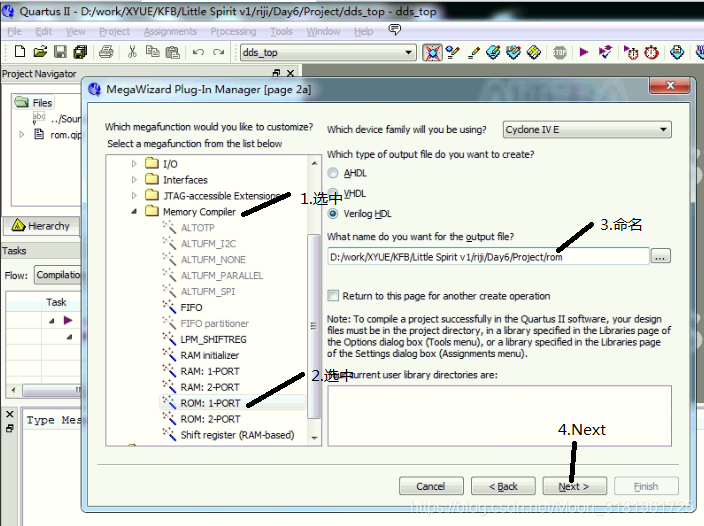Open the View menu

coord(75,31)
